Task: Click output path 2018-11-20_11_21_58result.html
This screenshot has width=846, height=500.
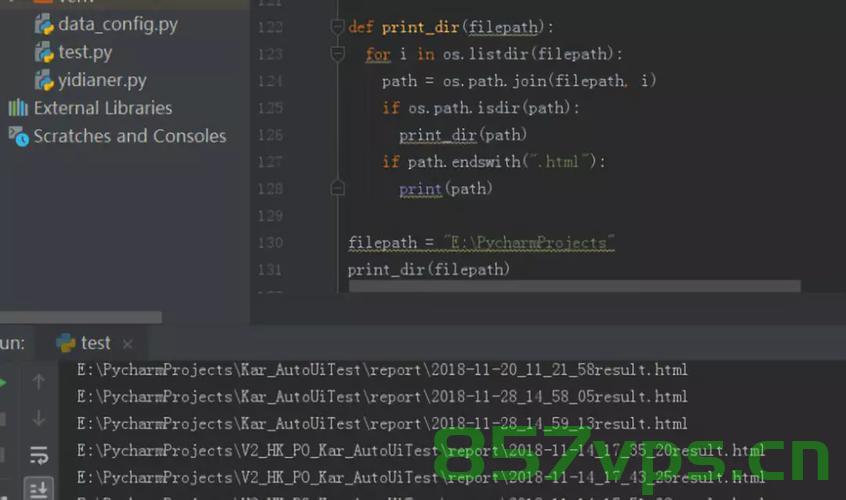Action: (383, 370)
